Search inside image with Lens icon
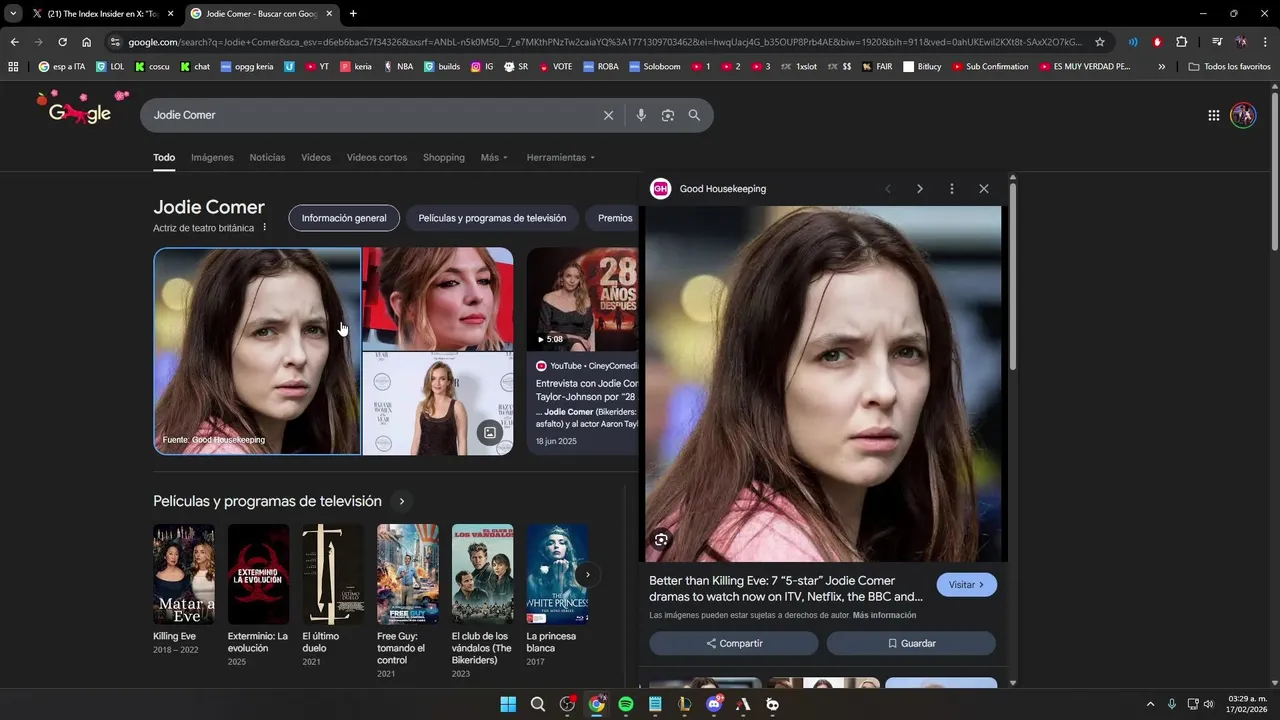Screen dimensions: 1280x720 pyautogui.click(x=661, y=540)
